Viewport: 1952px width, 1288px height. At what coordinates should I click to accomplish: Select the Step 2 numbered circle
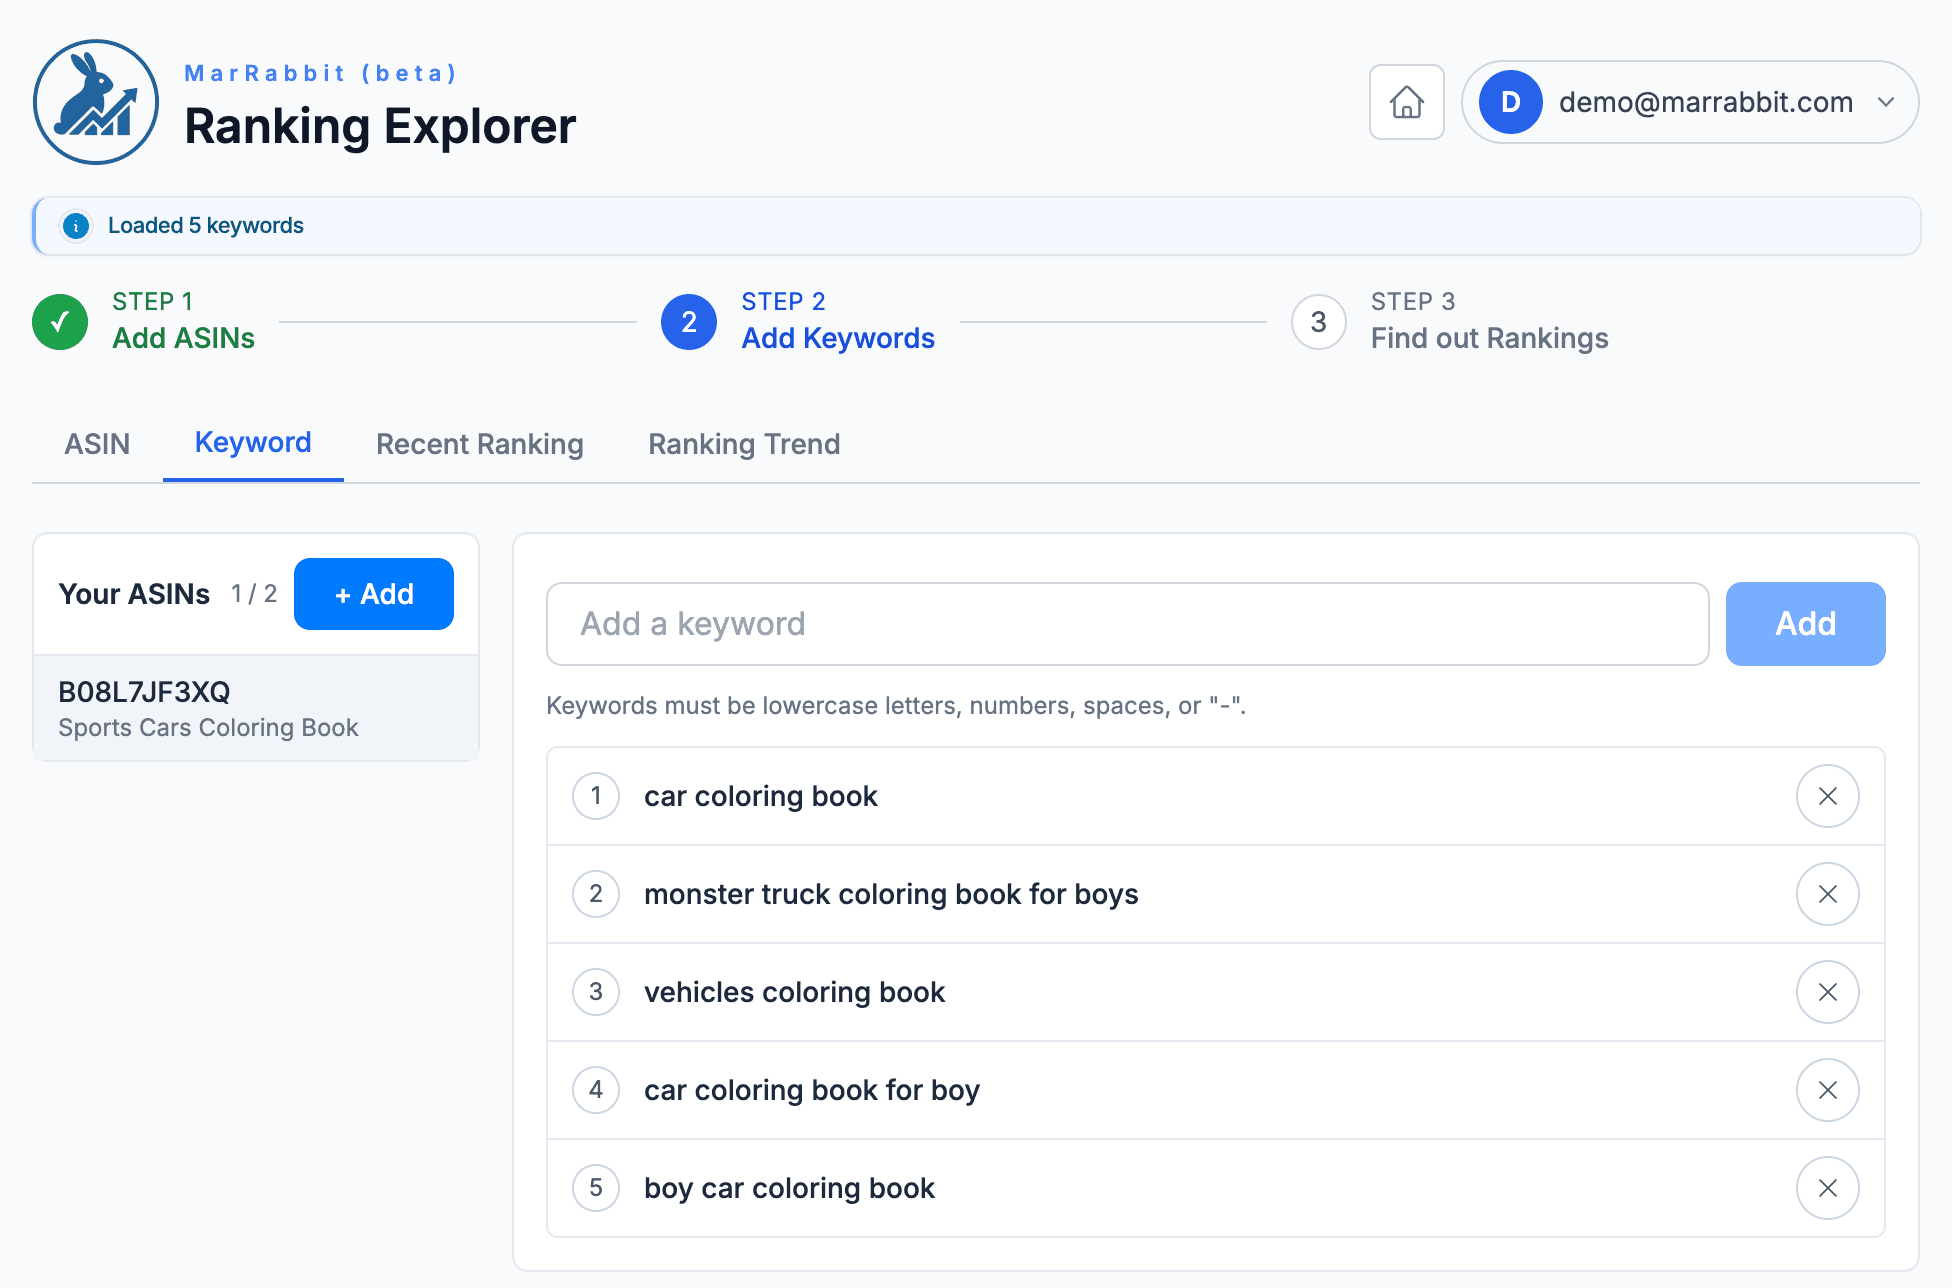point(689,322)
